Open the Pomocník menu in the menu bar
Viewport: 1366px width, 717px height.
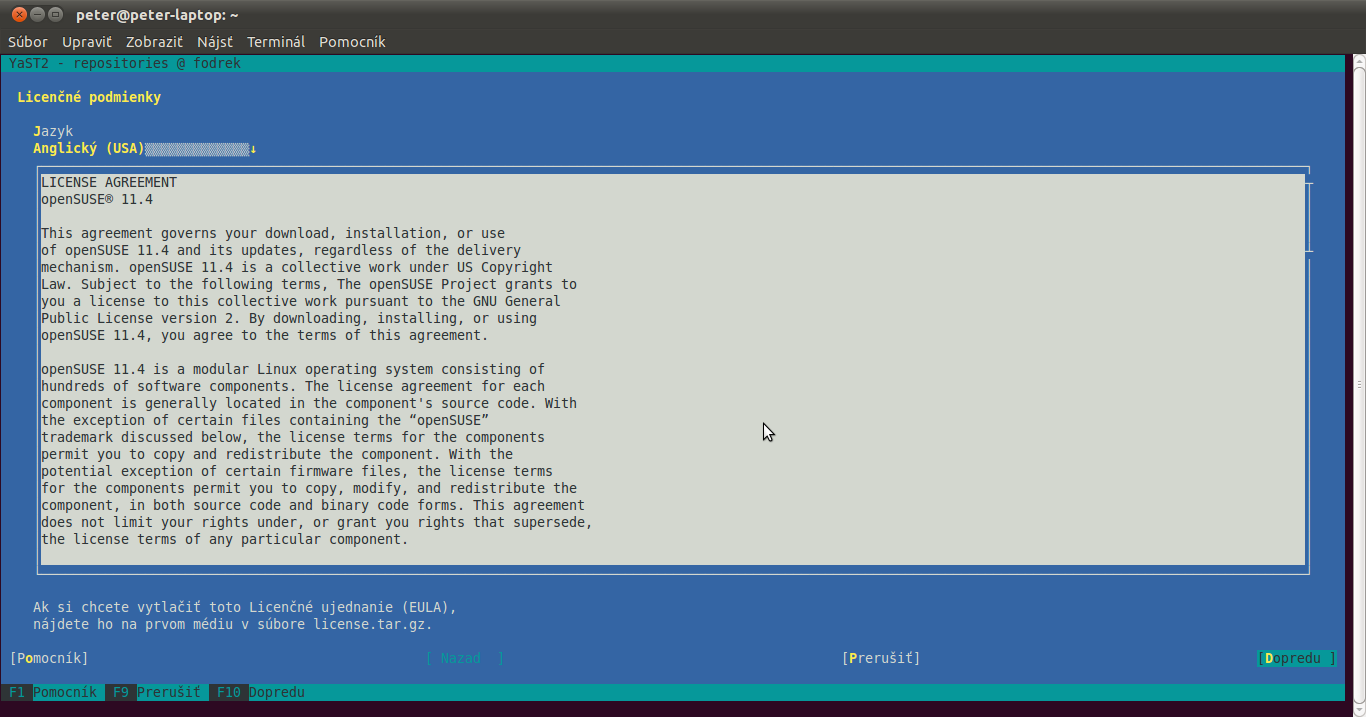tap(352, 42)
